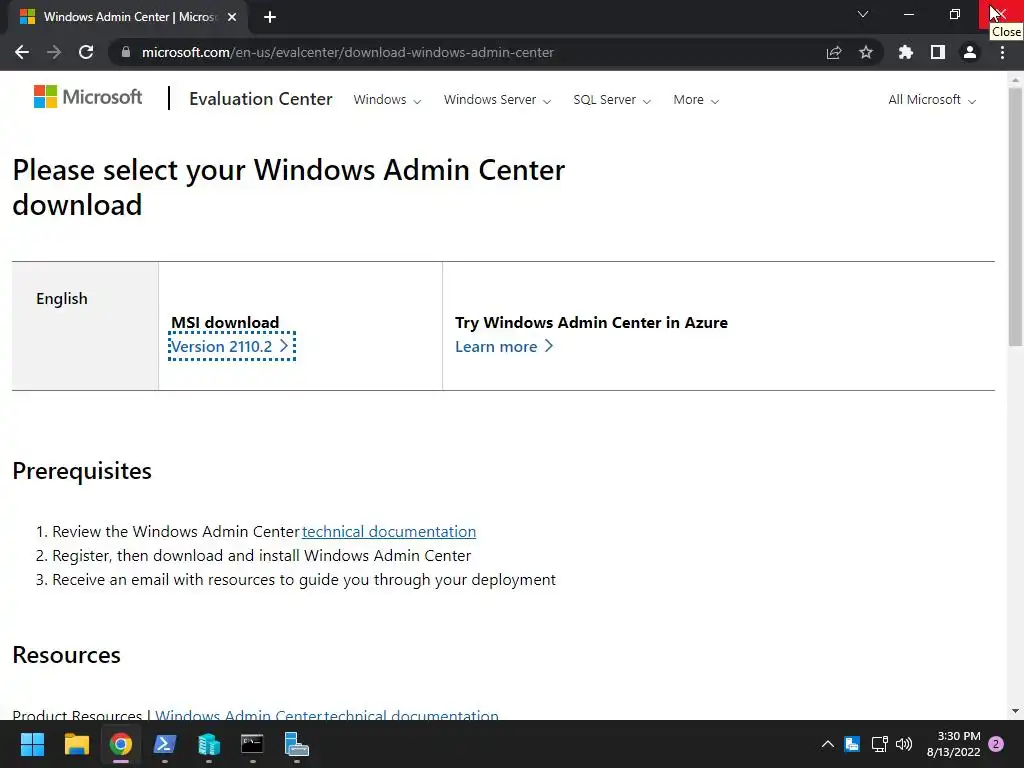The width and height of the screenshot is (1024, 768).
Task: Open the Windows Admin Center technical documentation link in Resources
Action: click(327, 714)
